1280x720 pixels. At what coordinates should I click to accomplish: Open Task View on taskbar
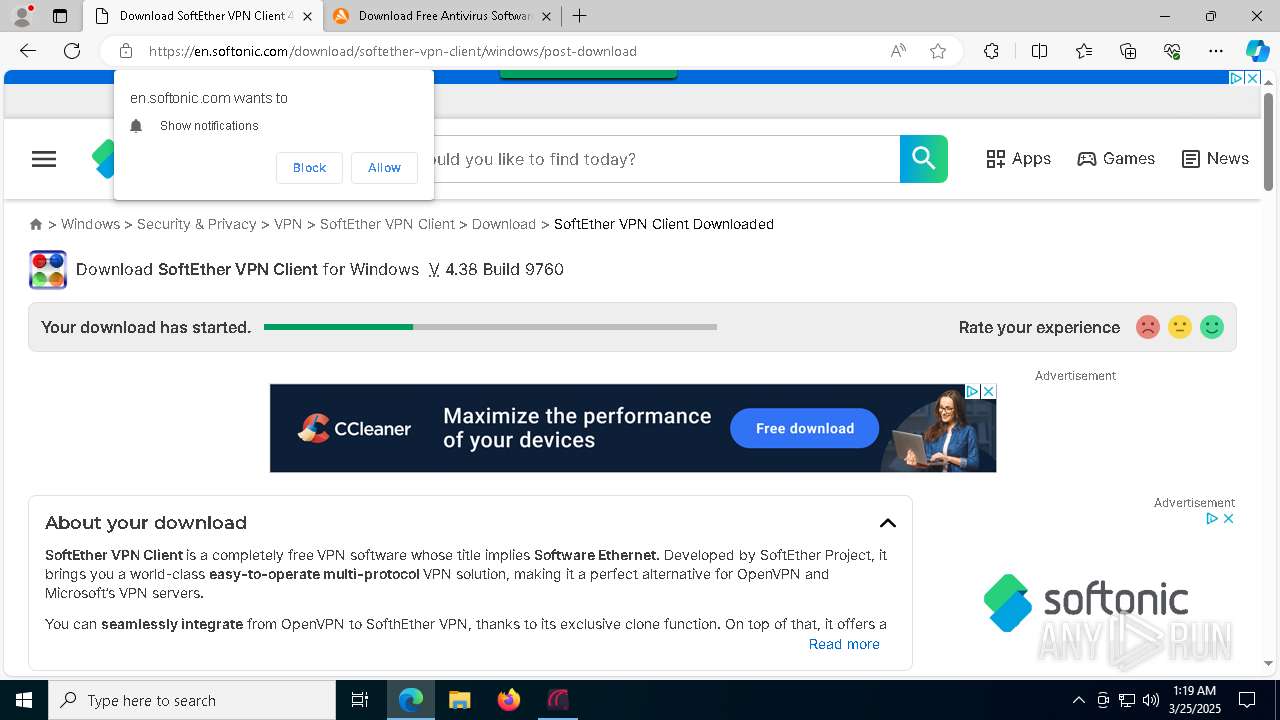[360, 700]
